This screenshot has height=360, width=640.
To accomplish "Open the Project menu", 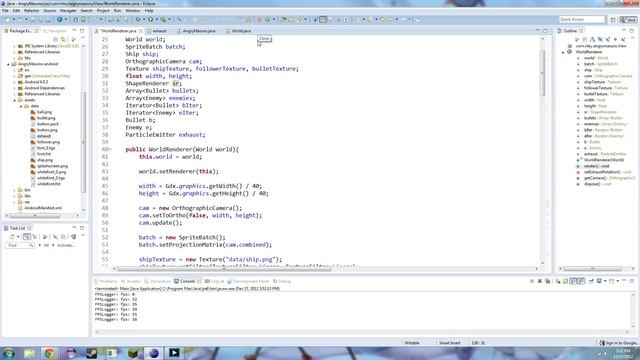I will (x=103, y=11).
